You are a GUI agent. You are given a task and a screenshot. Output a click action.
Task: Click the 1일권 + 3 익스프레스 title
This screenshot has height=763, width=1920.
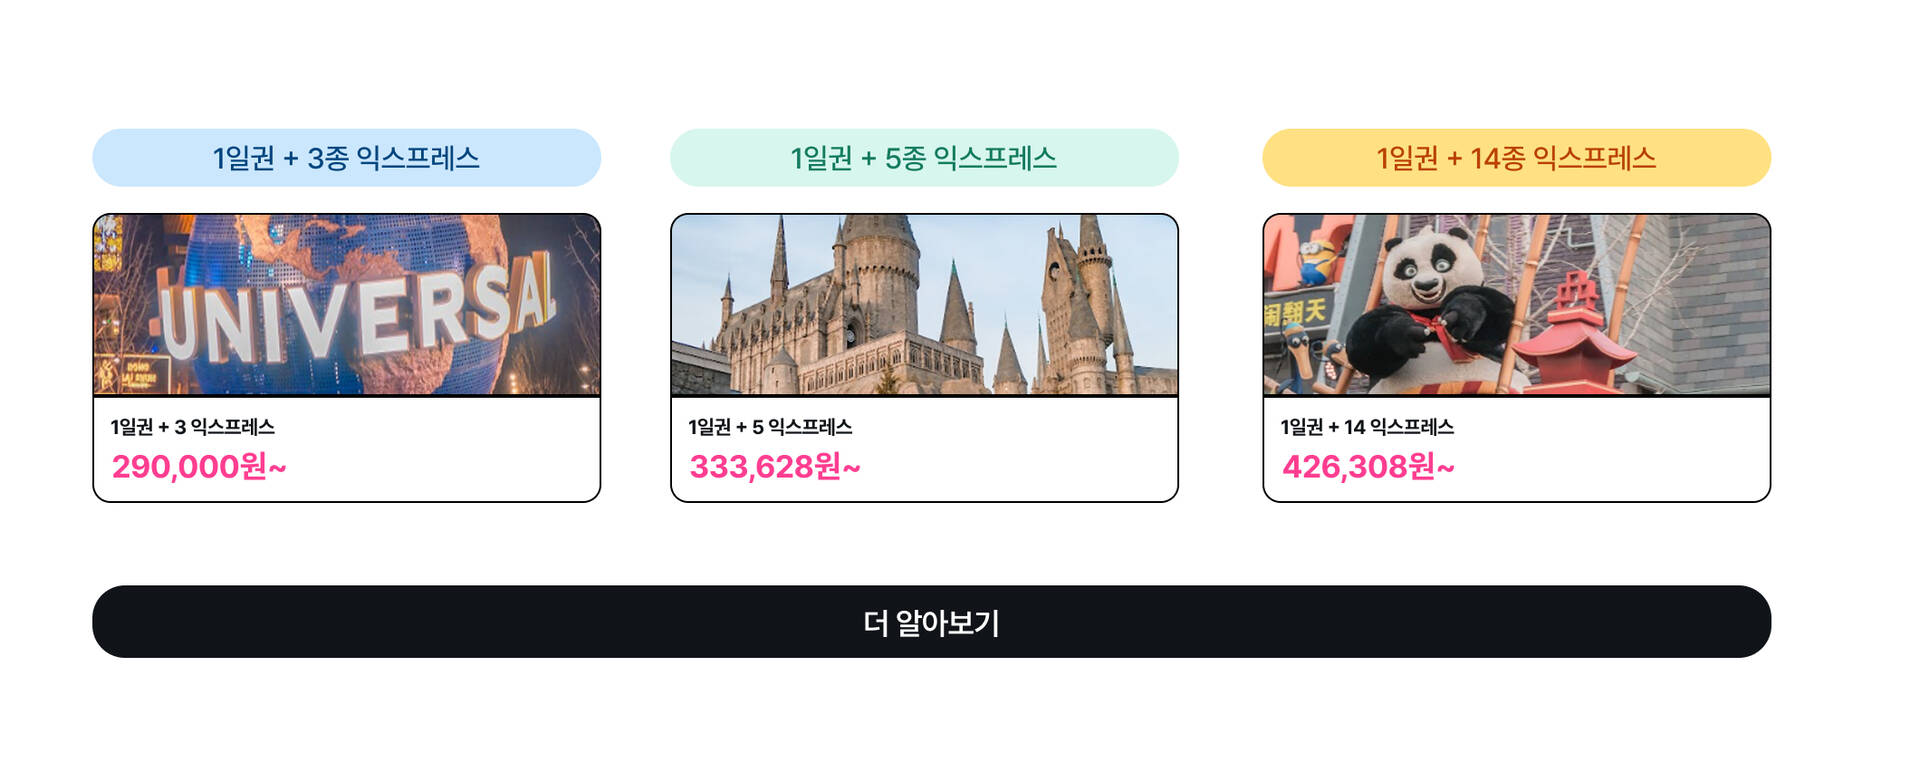[192, 427]
